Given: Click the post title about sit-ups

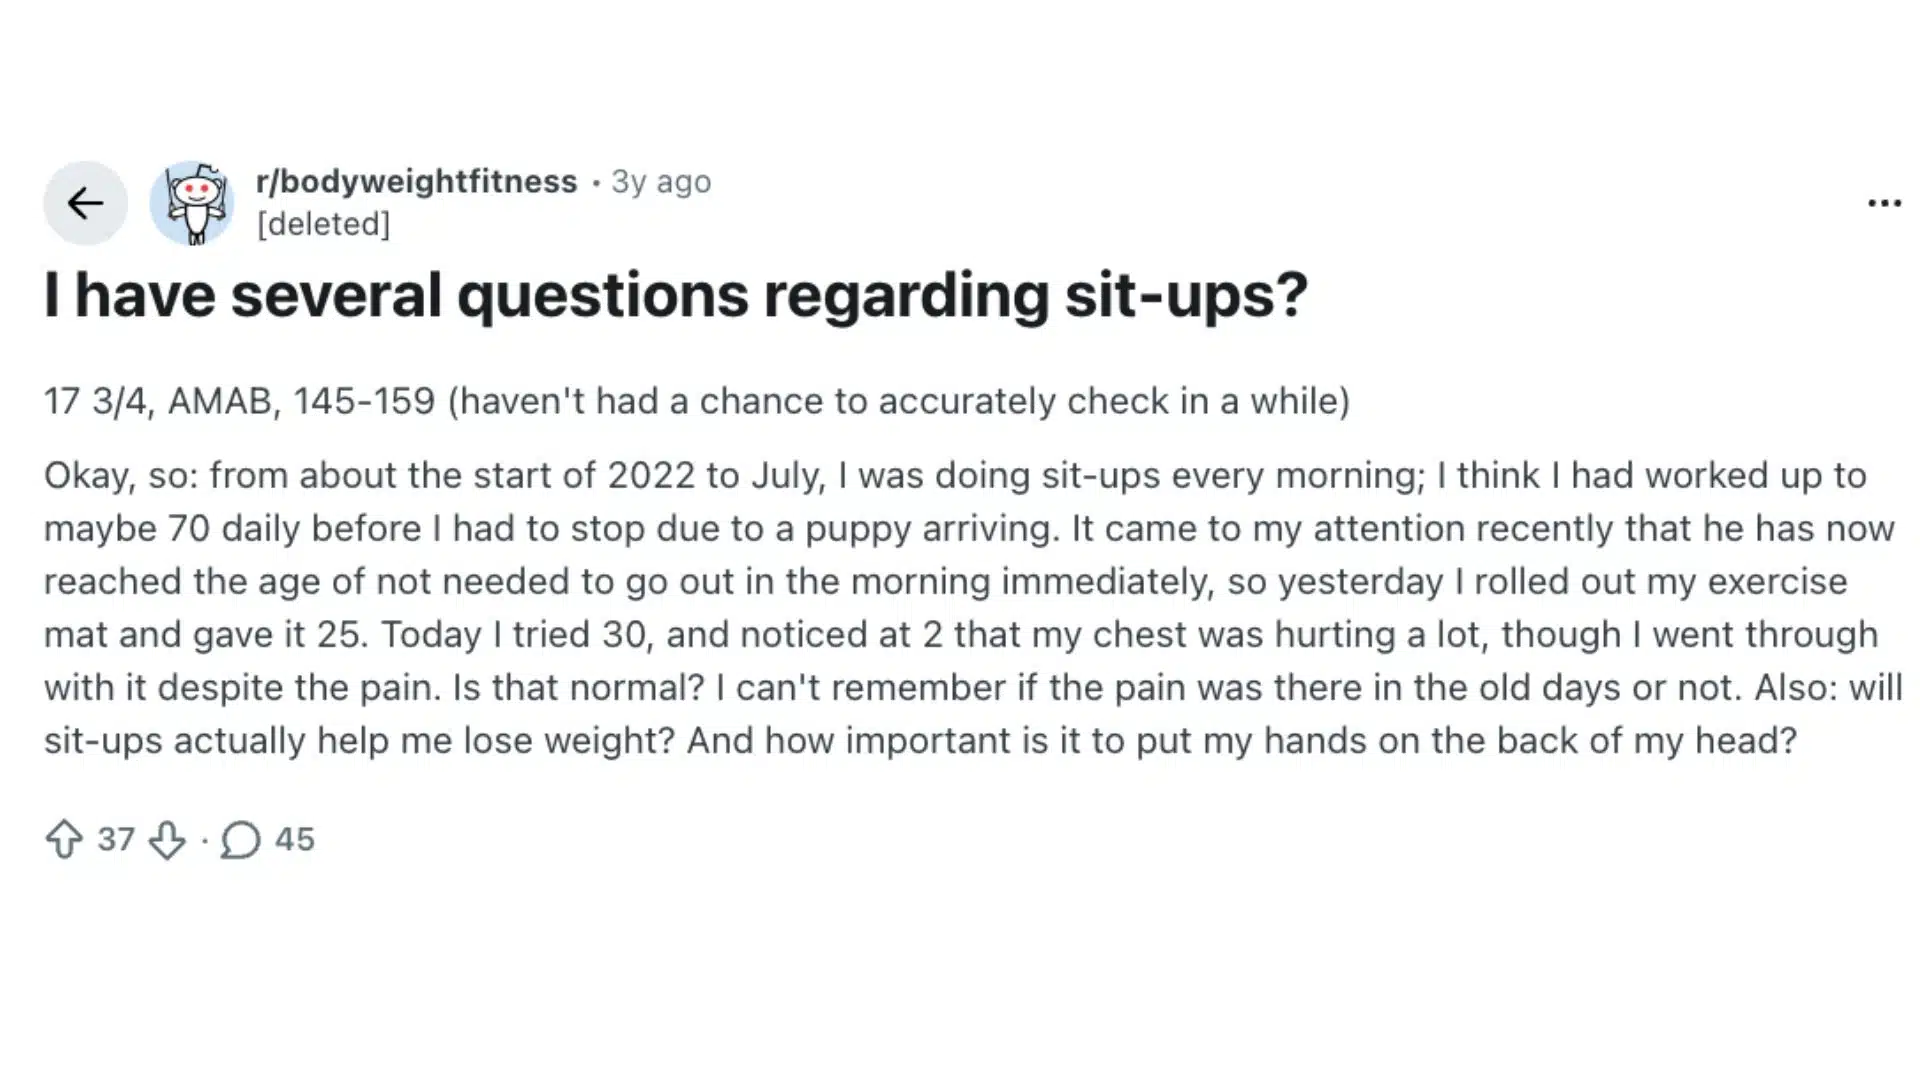Looking at the screenshot, I should pyautogui.click(x=676, y=295).
